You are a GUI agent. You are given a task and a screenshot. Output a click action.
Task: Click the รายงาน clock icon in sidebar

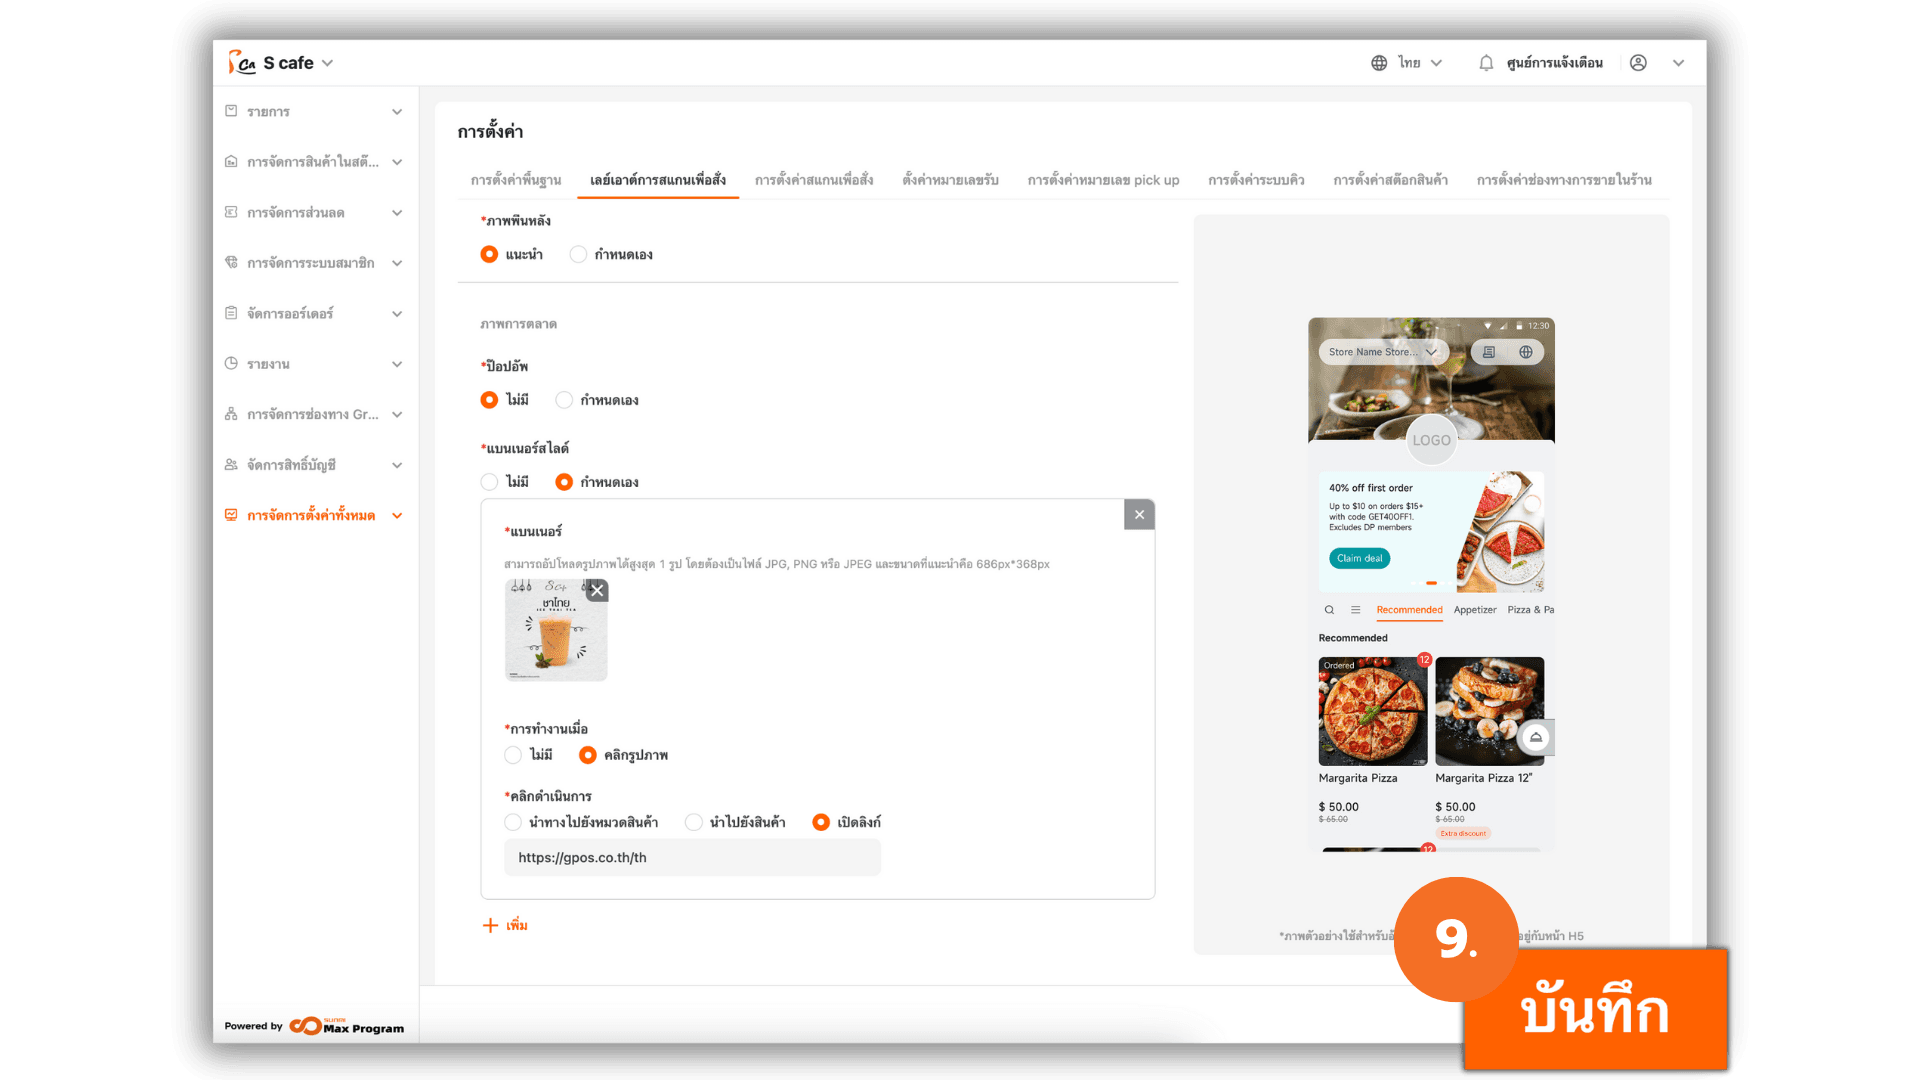coord(231,363)
